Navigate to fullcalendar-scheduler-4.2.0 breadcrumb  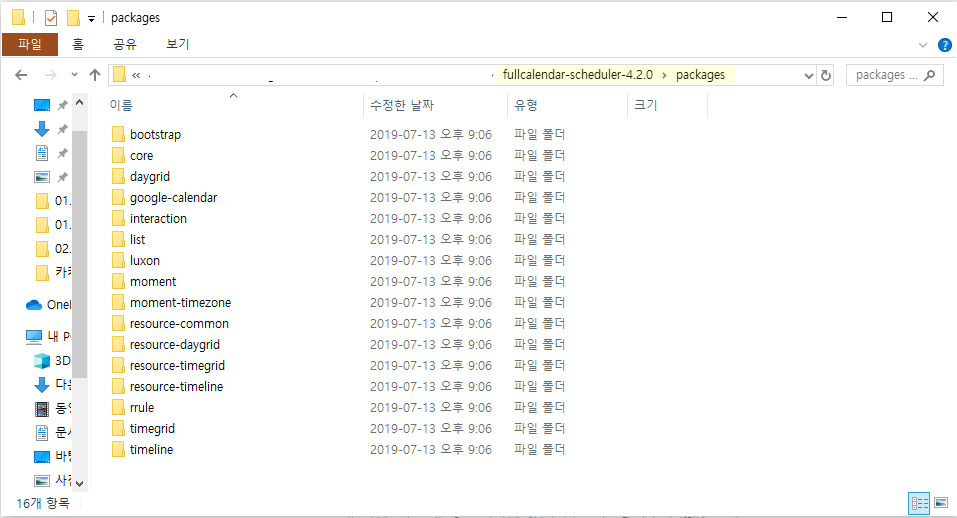pos(577,75)
